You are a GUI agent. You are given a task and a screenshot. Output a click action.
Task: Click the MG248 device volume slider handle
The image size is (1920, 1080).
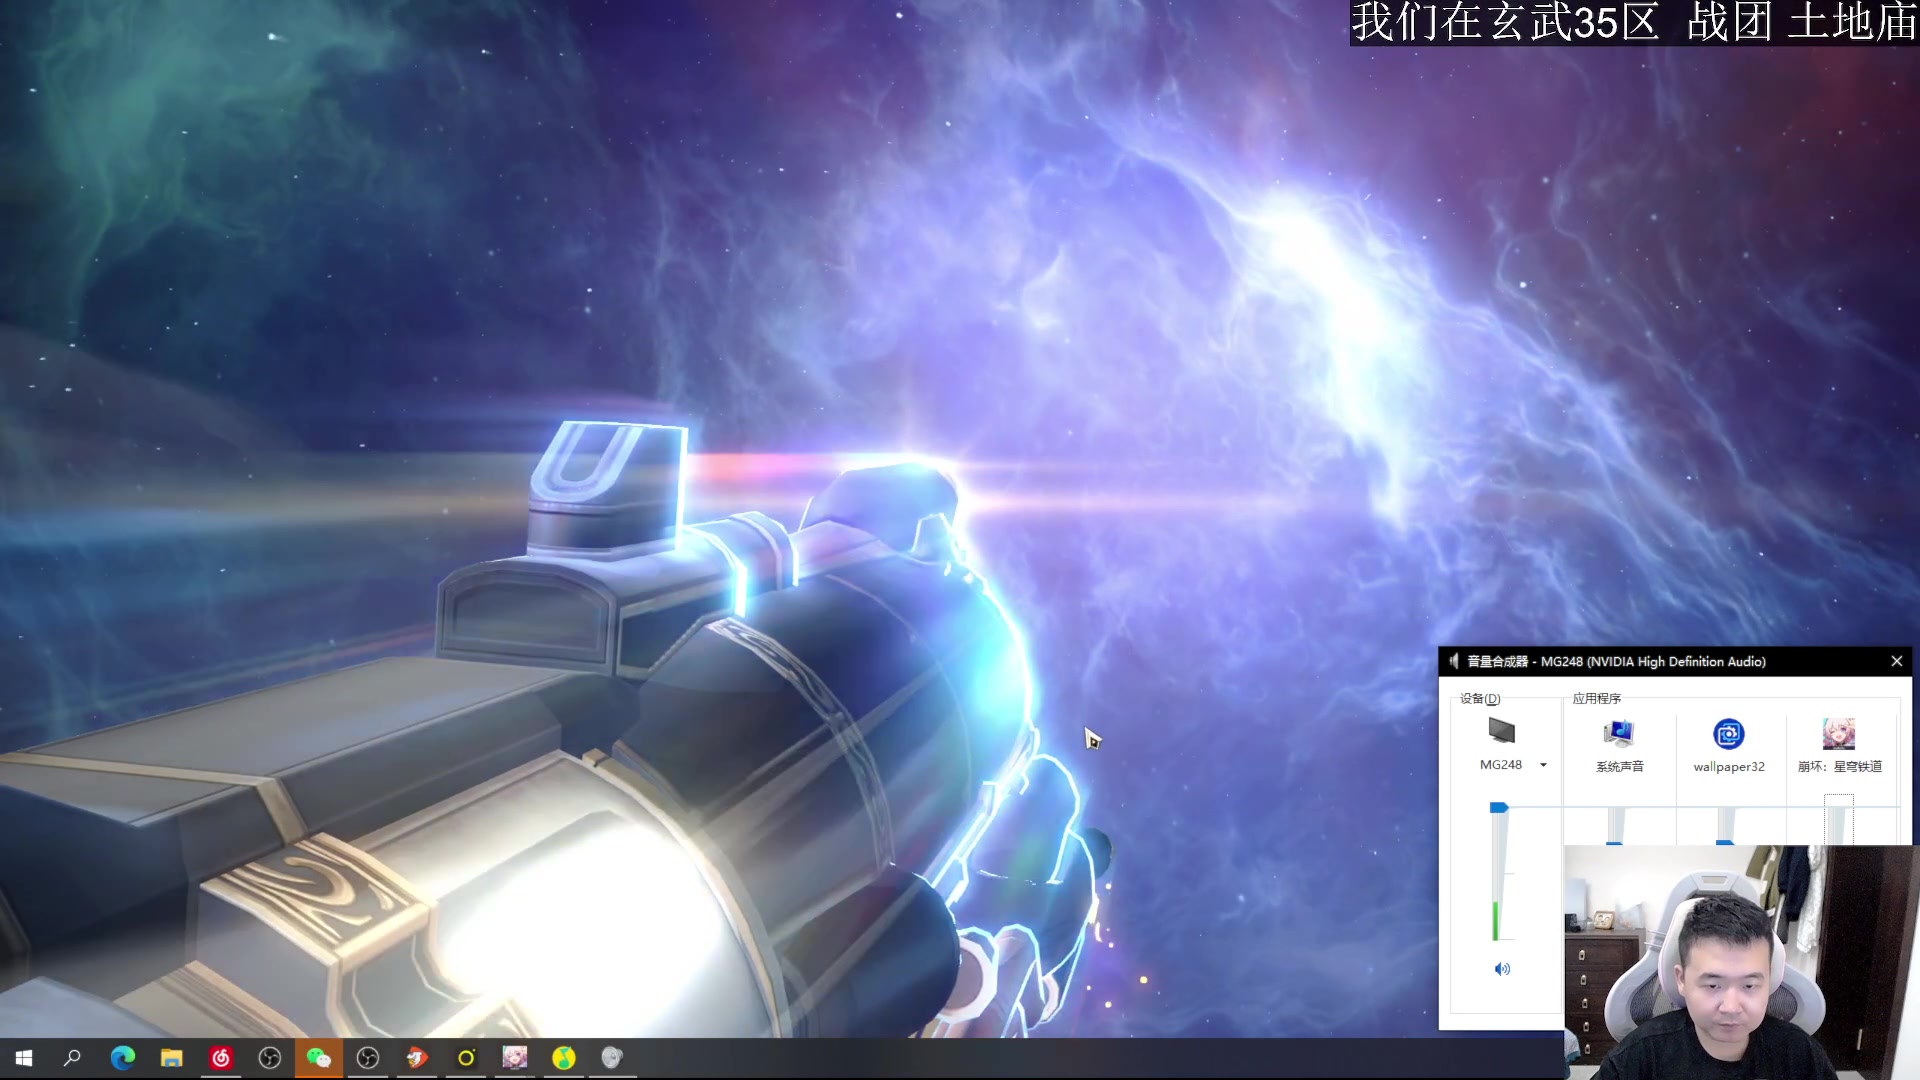pos(1498,807)
